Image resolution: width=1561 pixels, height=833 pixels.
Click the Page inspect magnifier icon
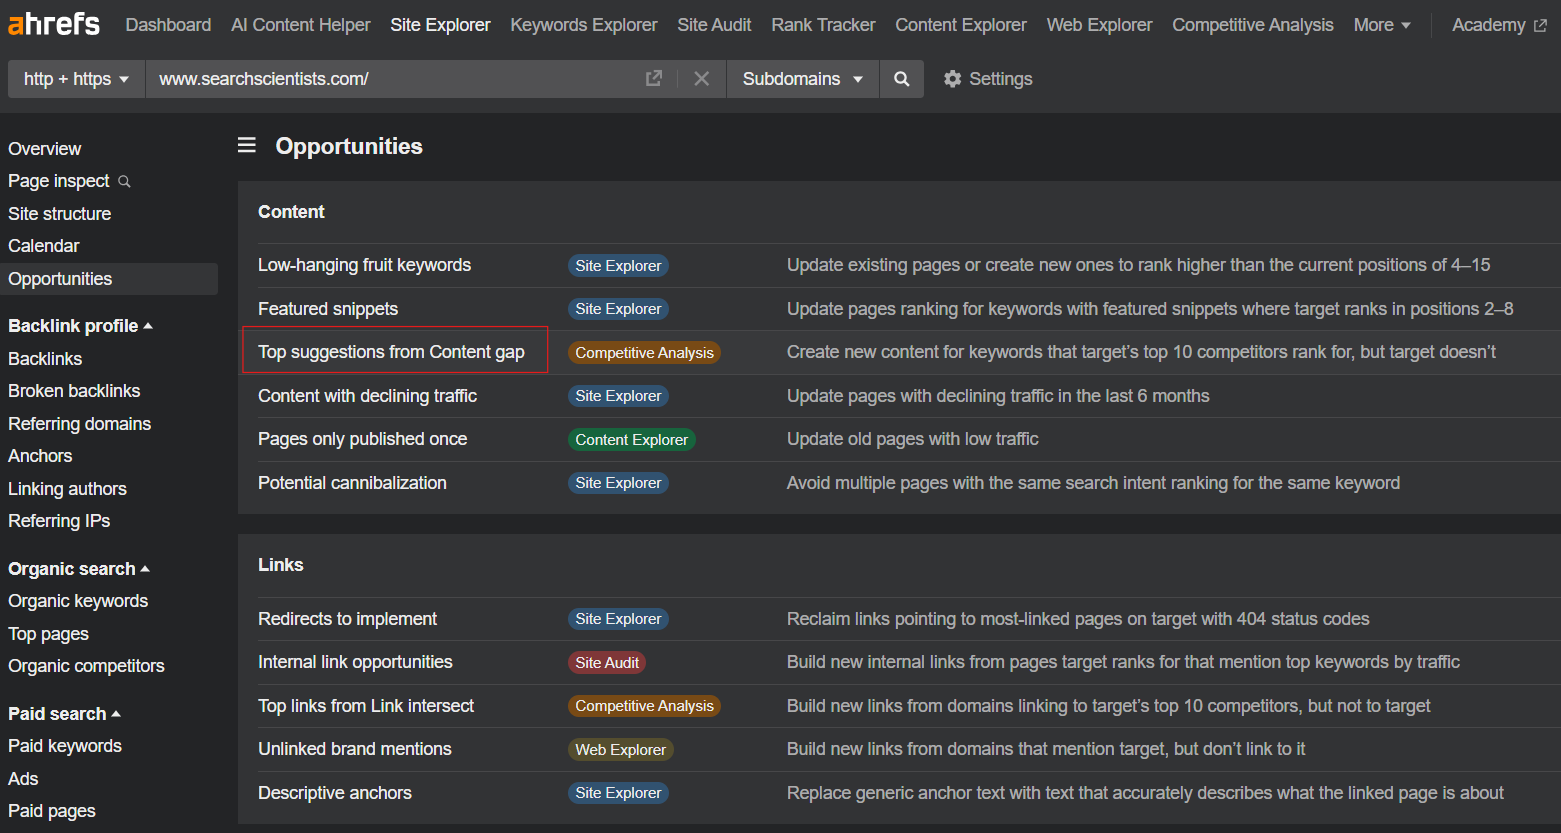click(125, 182)
